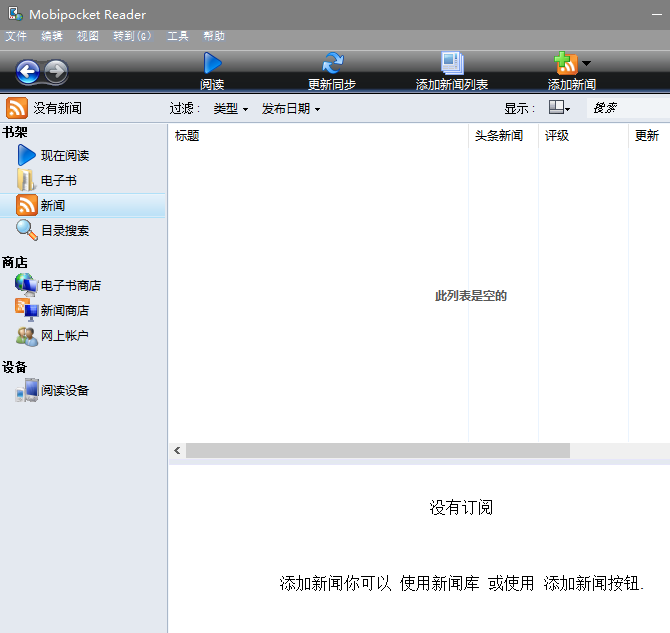The width and height of the screenshot is (670, 633).
Task: Click the 设备 section header
Action: click(15, 367)
